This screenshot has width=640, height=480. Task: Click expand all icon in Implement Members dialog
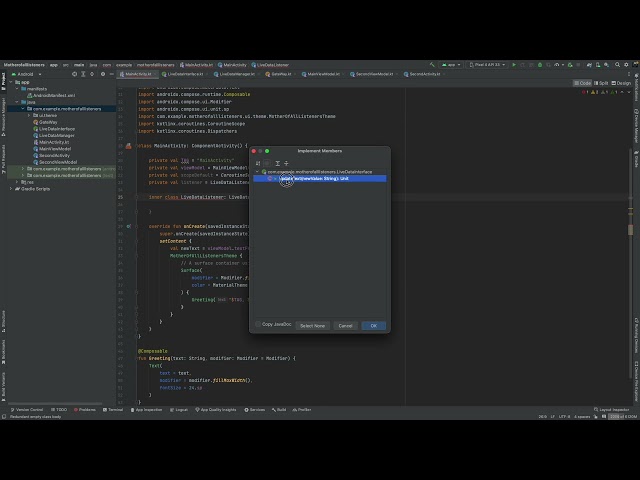click(278, 163)
